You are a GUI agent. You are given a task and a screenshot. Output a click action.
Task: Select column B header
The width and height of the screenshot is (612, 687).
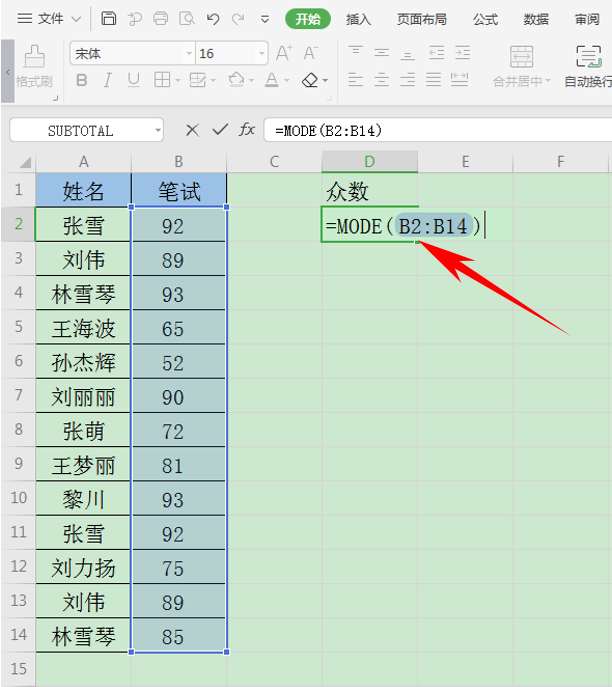[179, 162]
